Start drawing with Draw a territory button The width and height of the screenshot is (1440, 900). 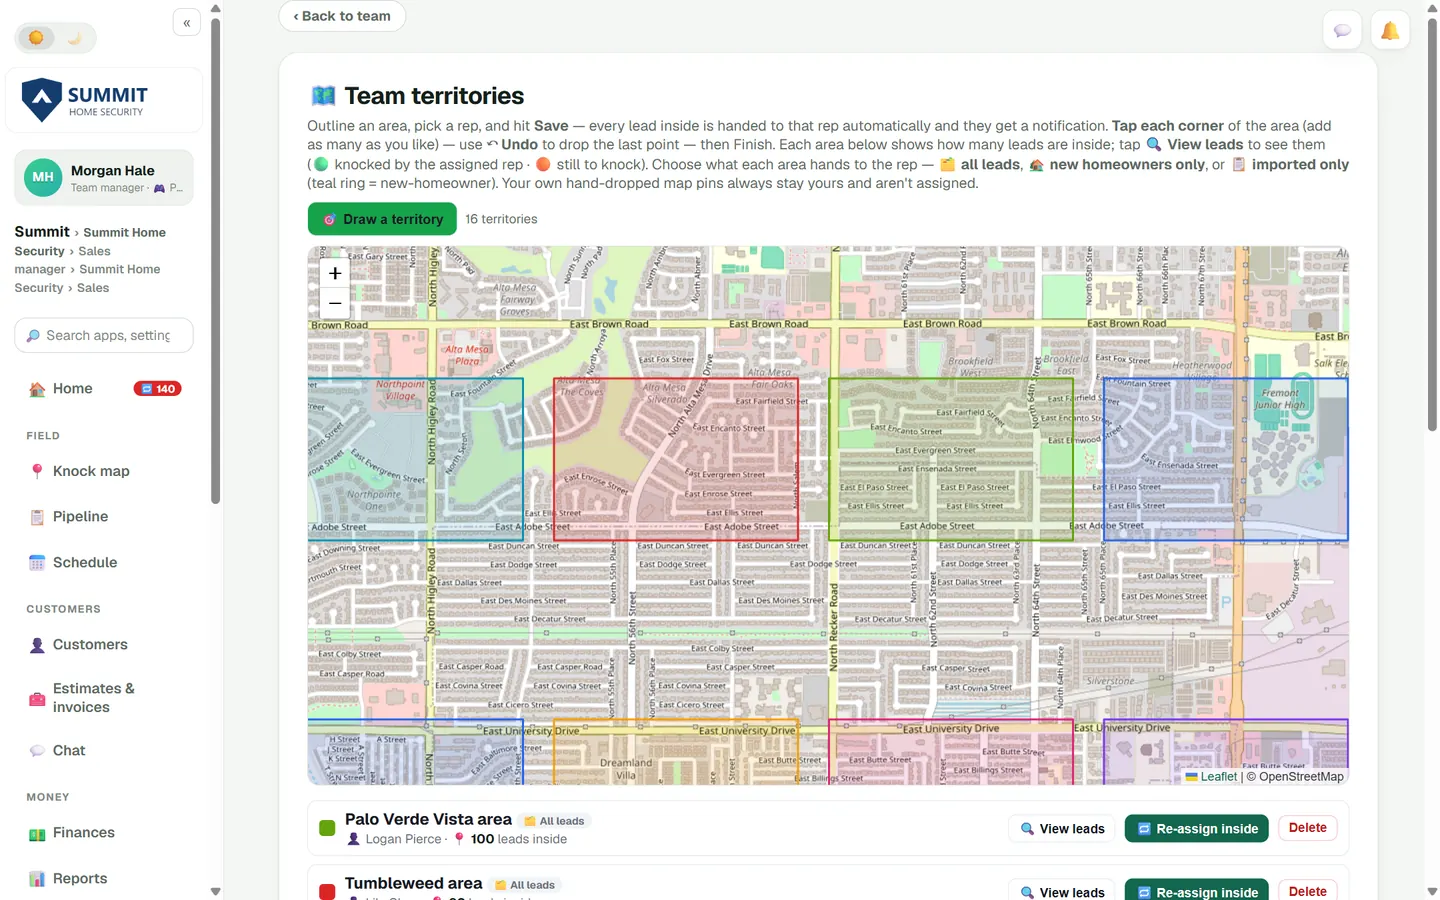coord(382,219)
